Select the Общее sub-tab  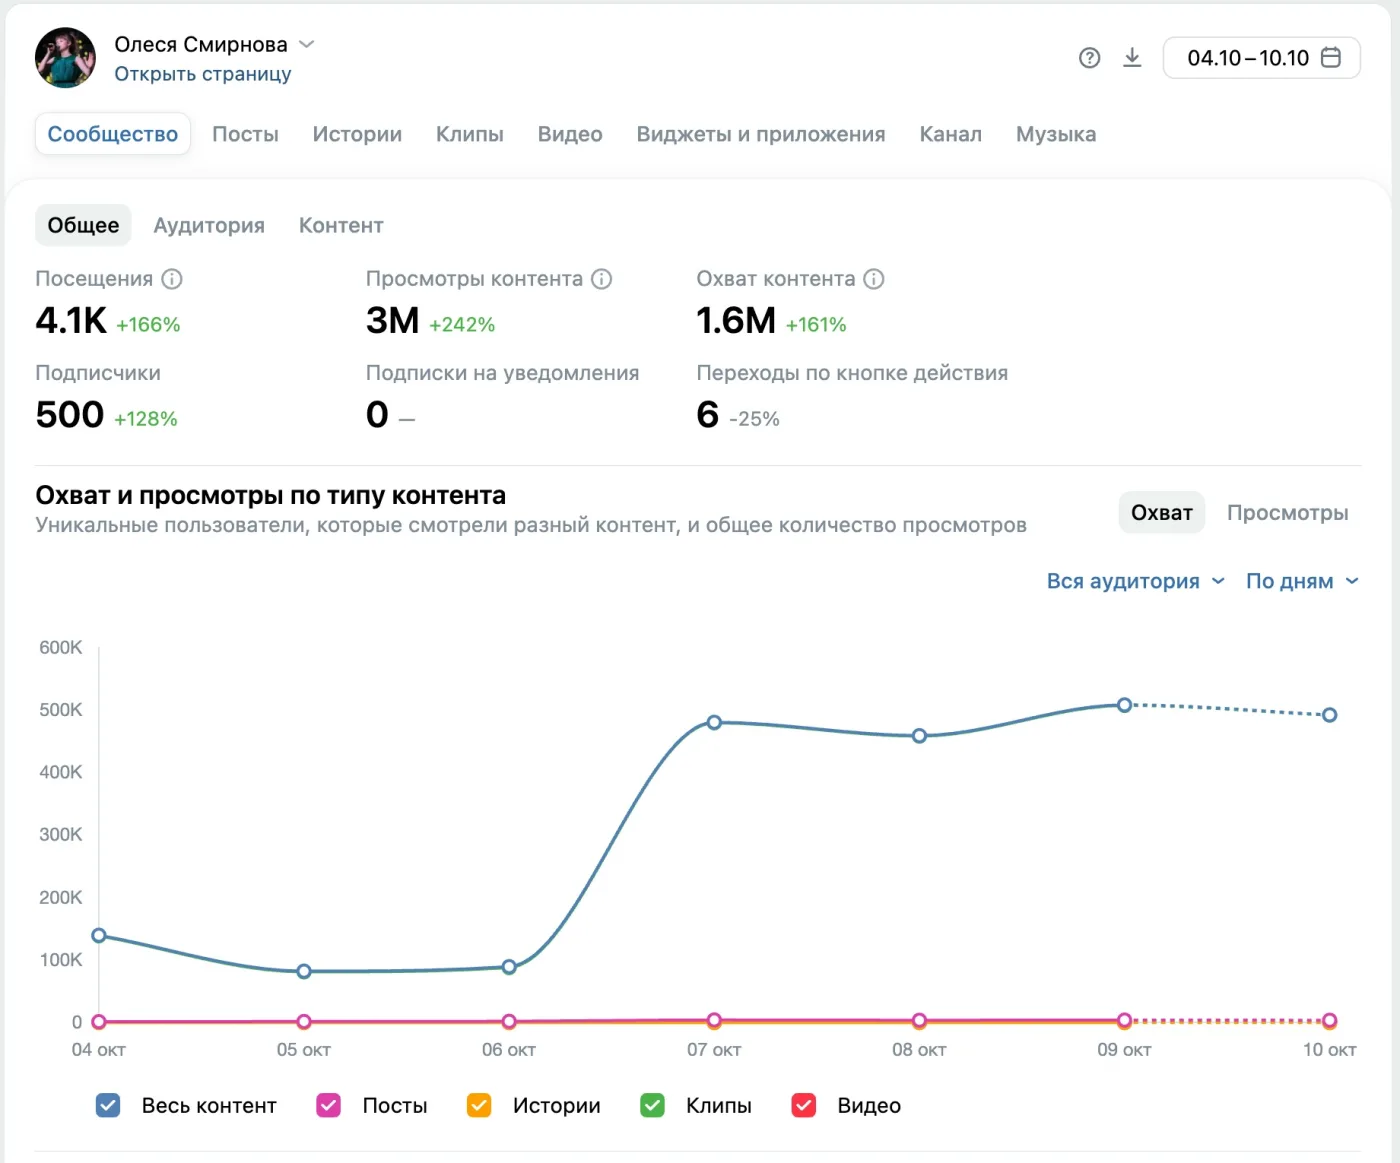click(83, 225)
